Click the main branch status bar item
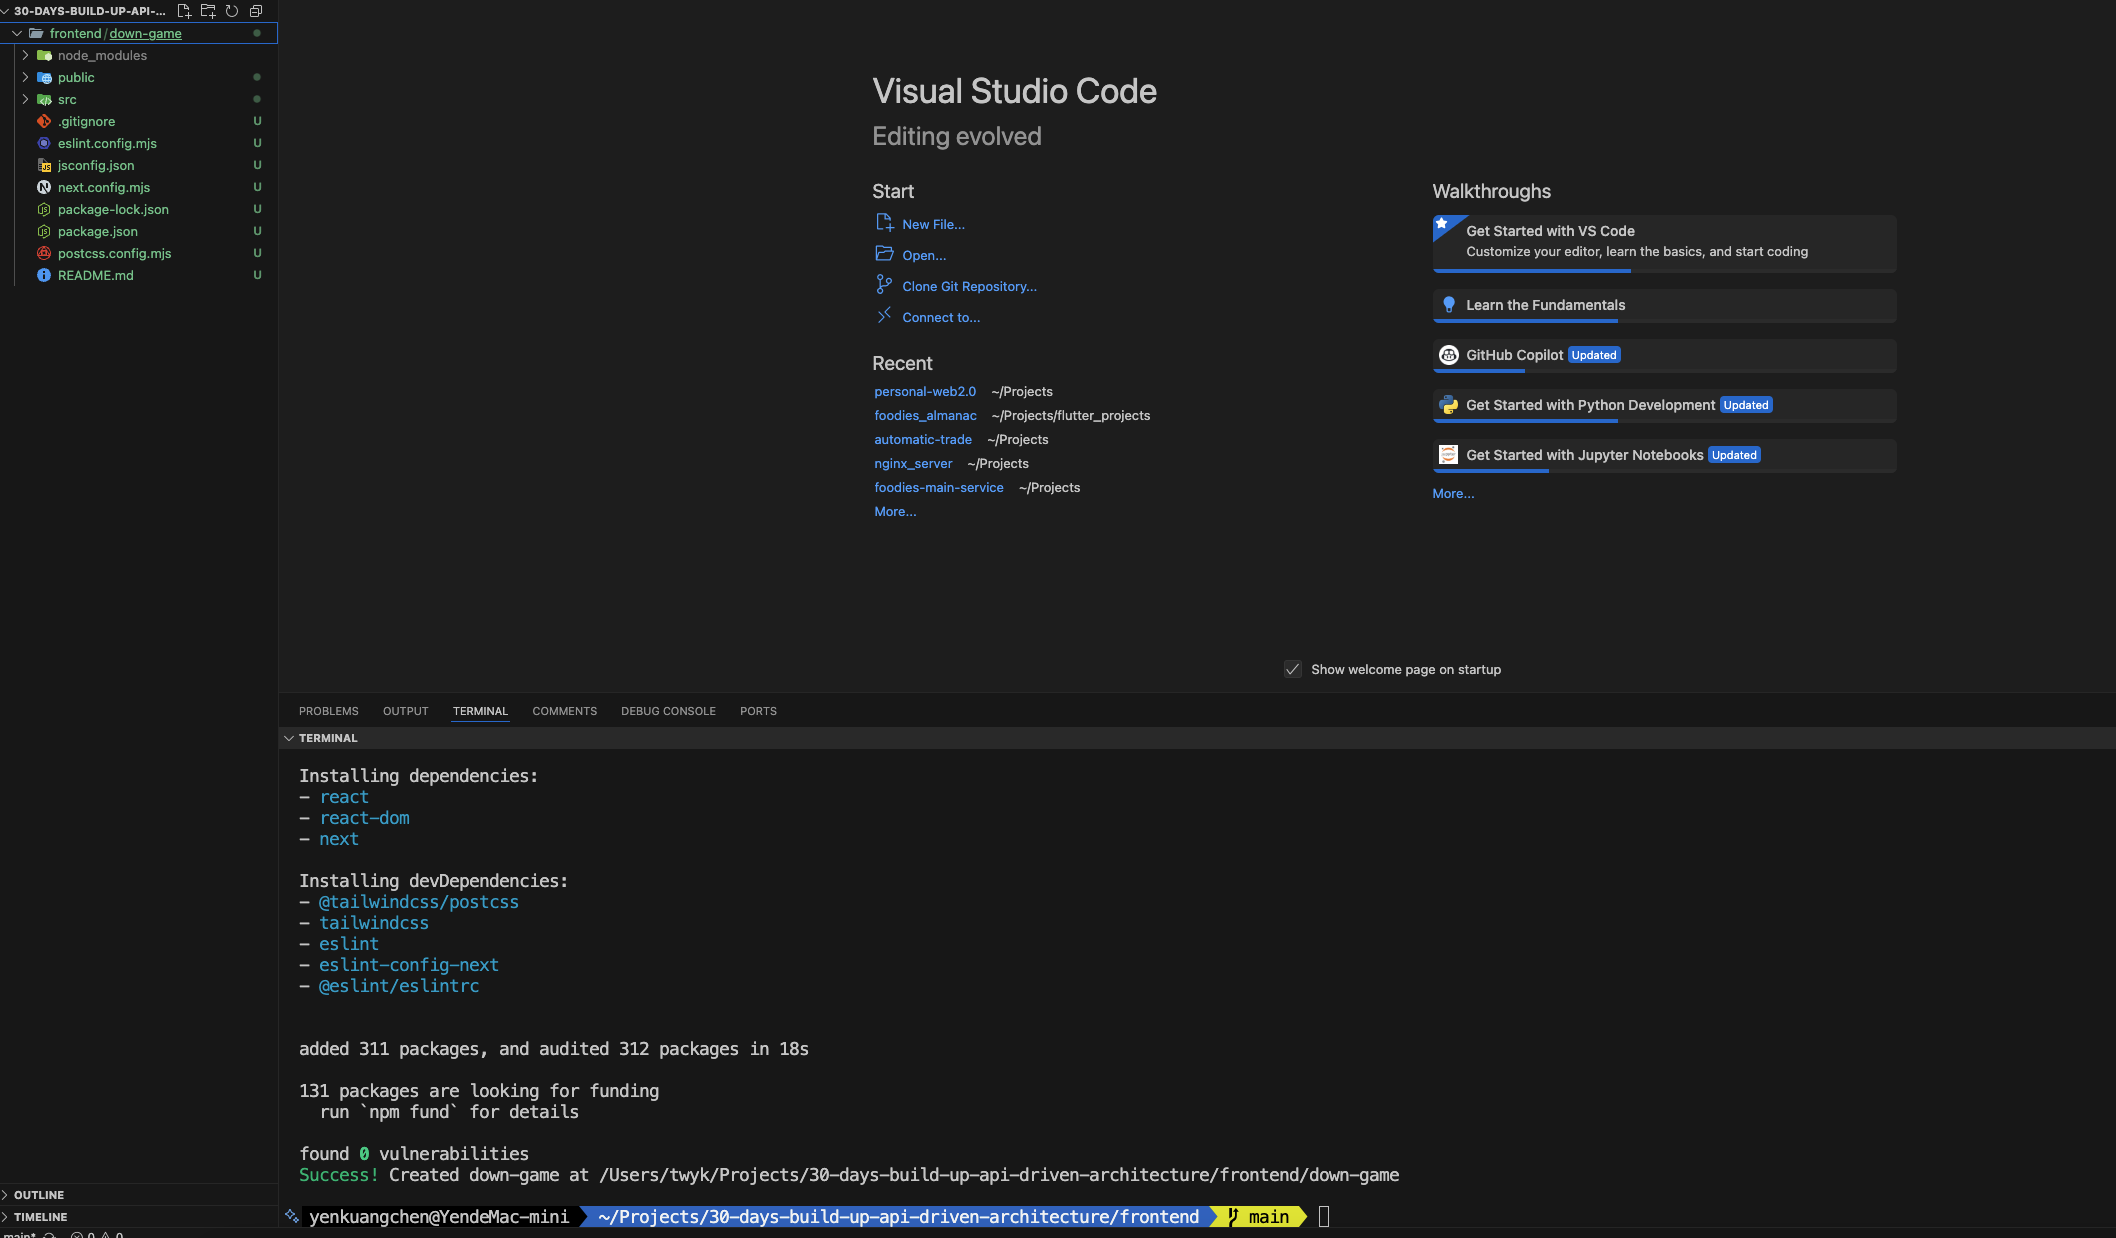 click(x=20, y=1234)
